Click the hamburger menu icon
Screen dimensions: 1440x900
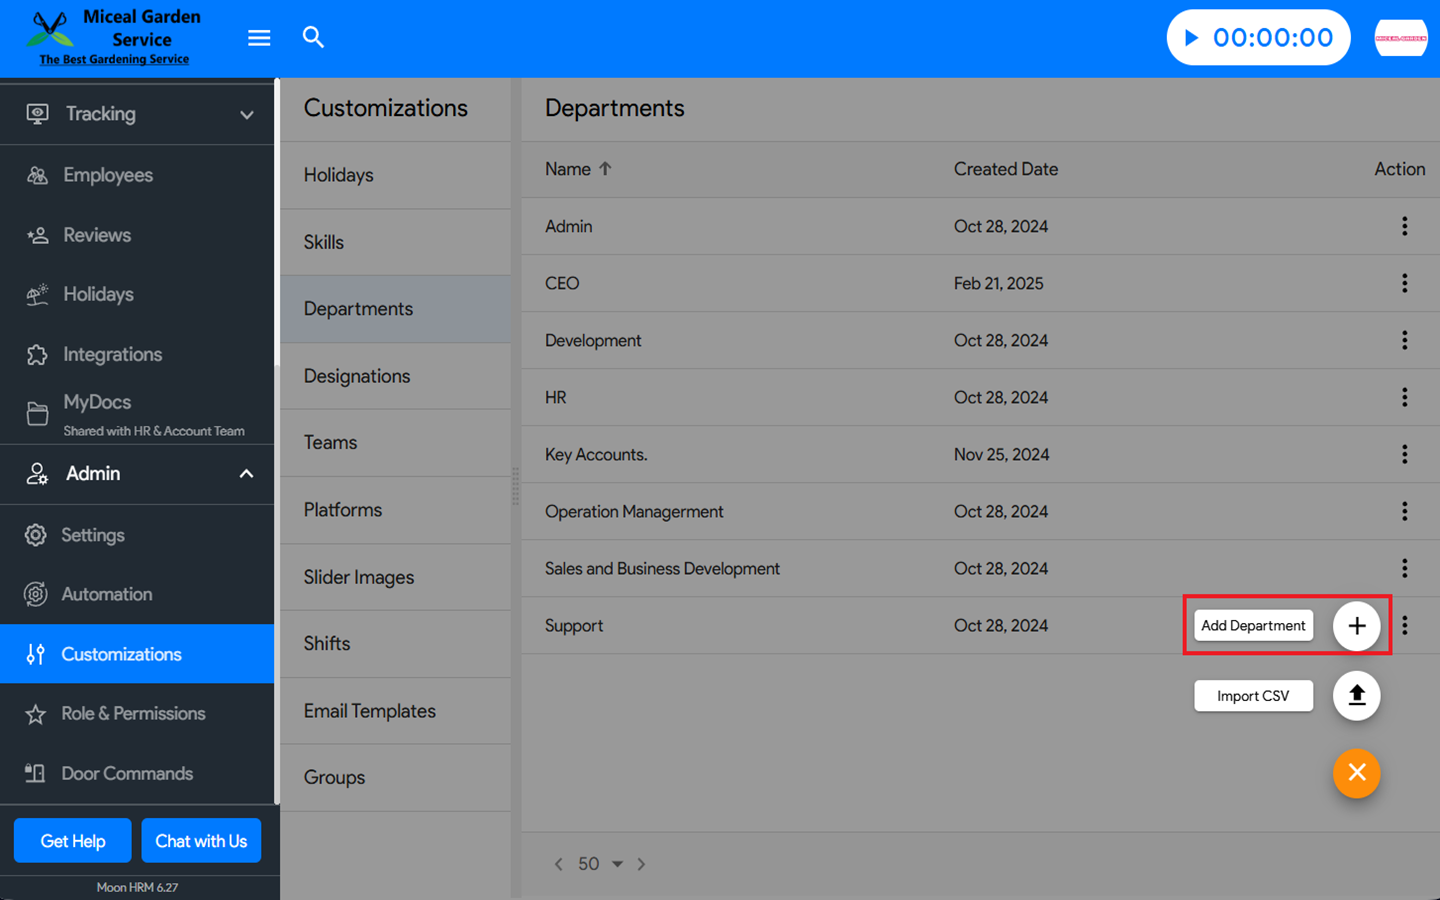(259, 38)
